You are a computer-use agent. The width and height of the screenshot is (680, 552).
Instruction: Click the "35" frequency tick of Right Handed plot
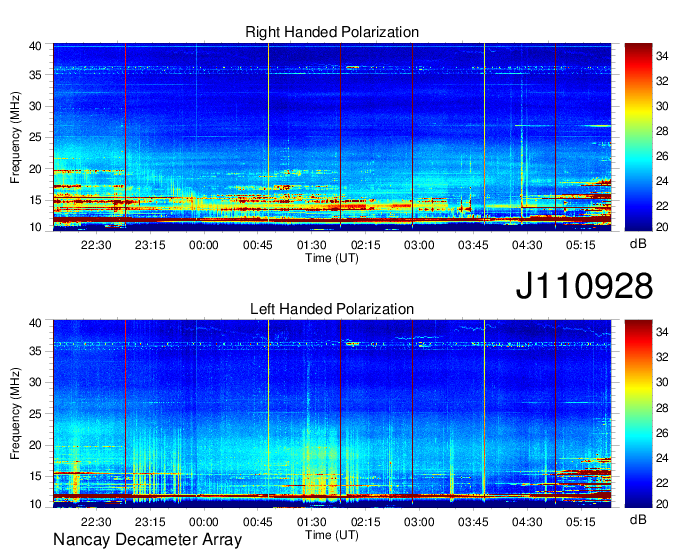click(x=35, y=75)
